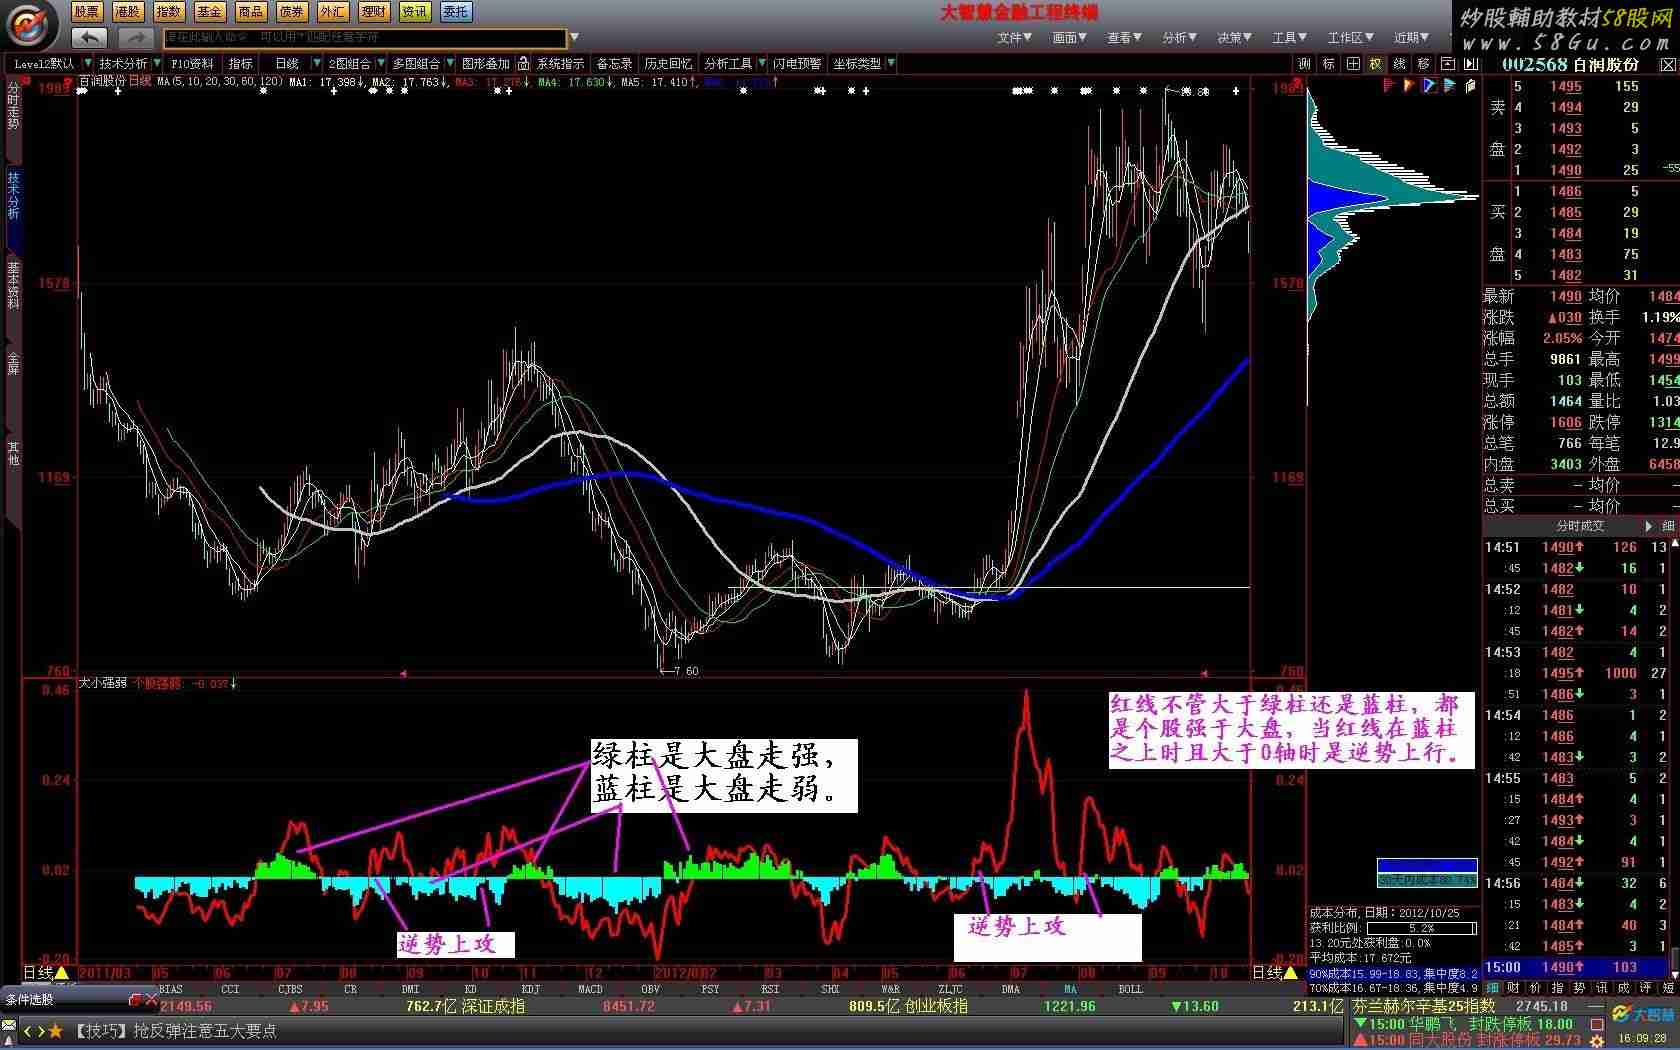Select the 标 marker tool icon
The height and width of the screenshot is (1050, 1680).
click(x=1328, y=63)
